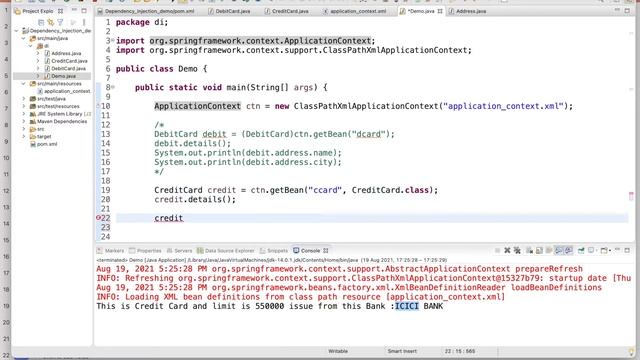This screenshot has height=360, width=640.
Task: Expand Maven Dependencies node
Action: point(24,121)
